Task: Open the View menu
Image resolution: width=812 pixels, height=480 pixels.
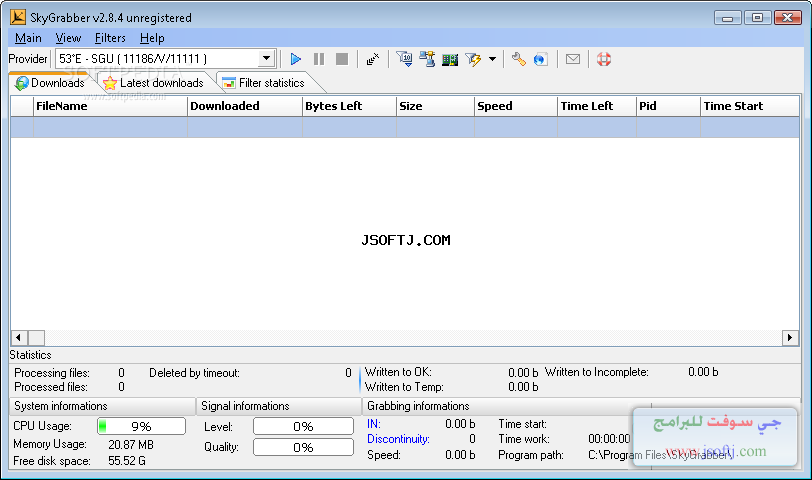Action: (68, 38)
